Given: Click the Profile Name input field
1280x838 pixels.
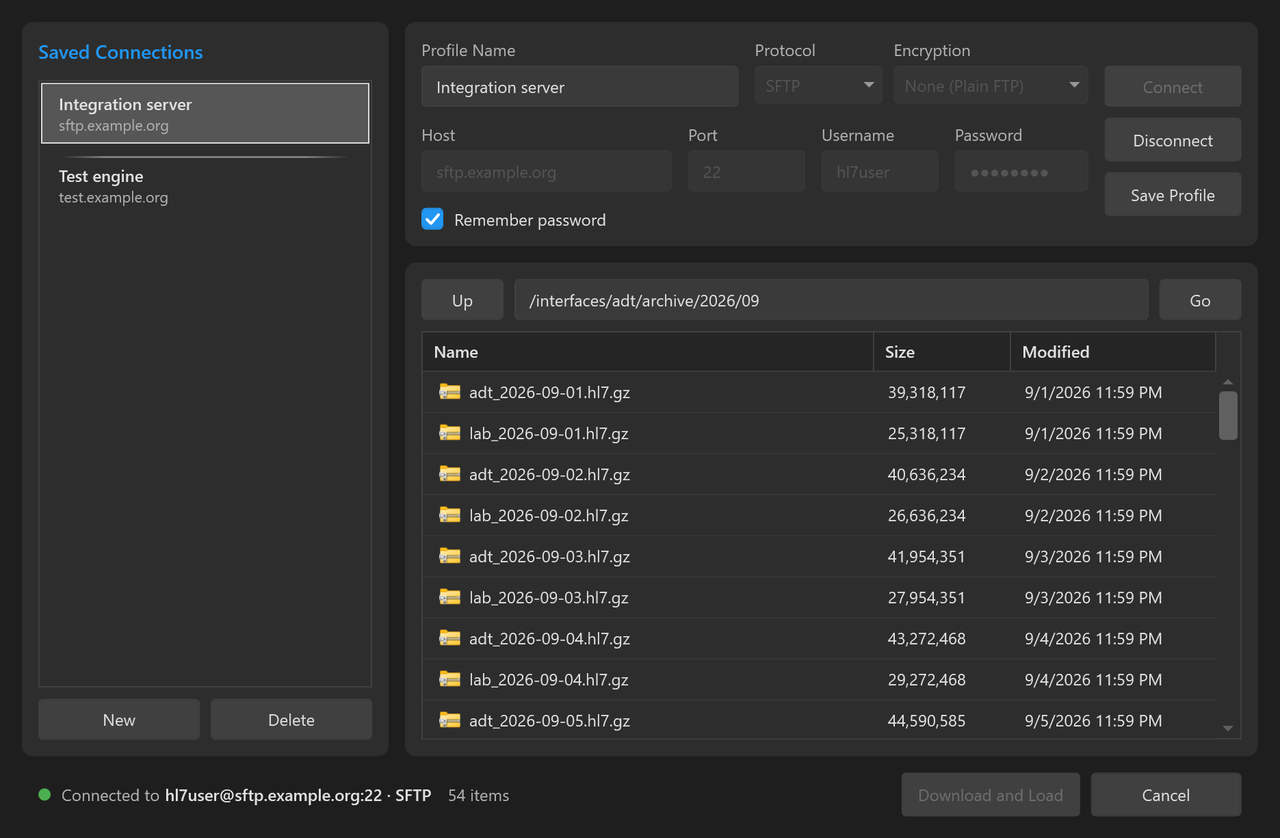Looking at the screenshot, I should tap(580, 87).
